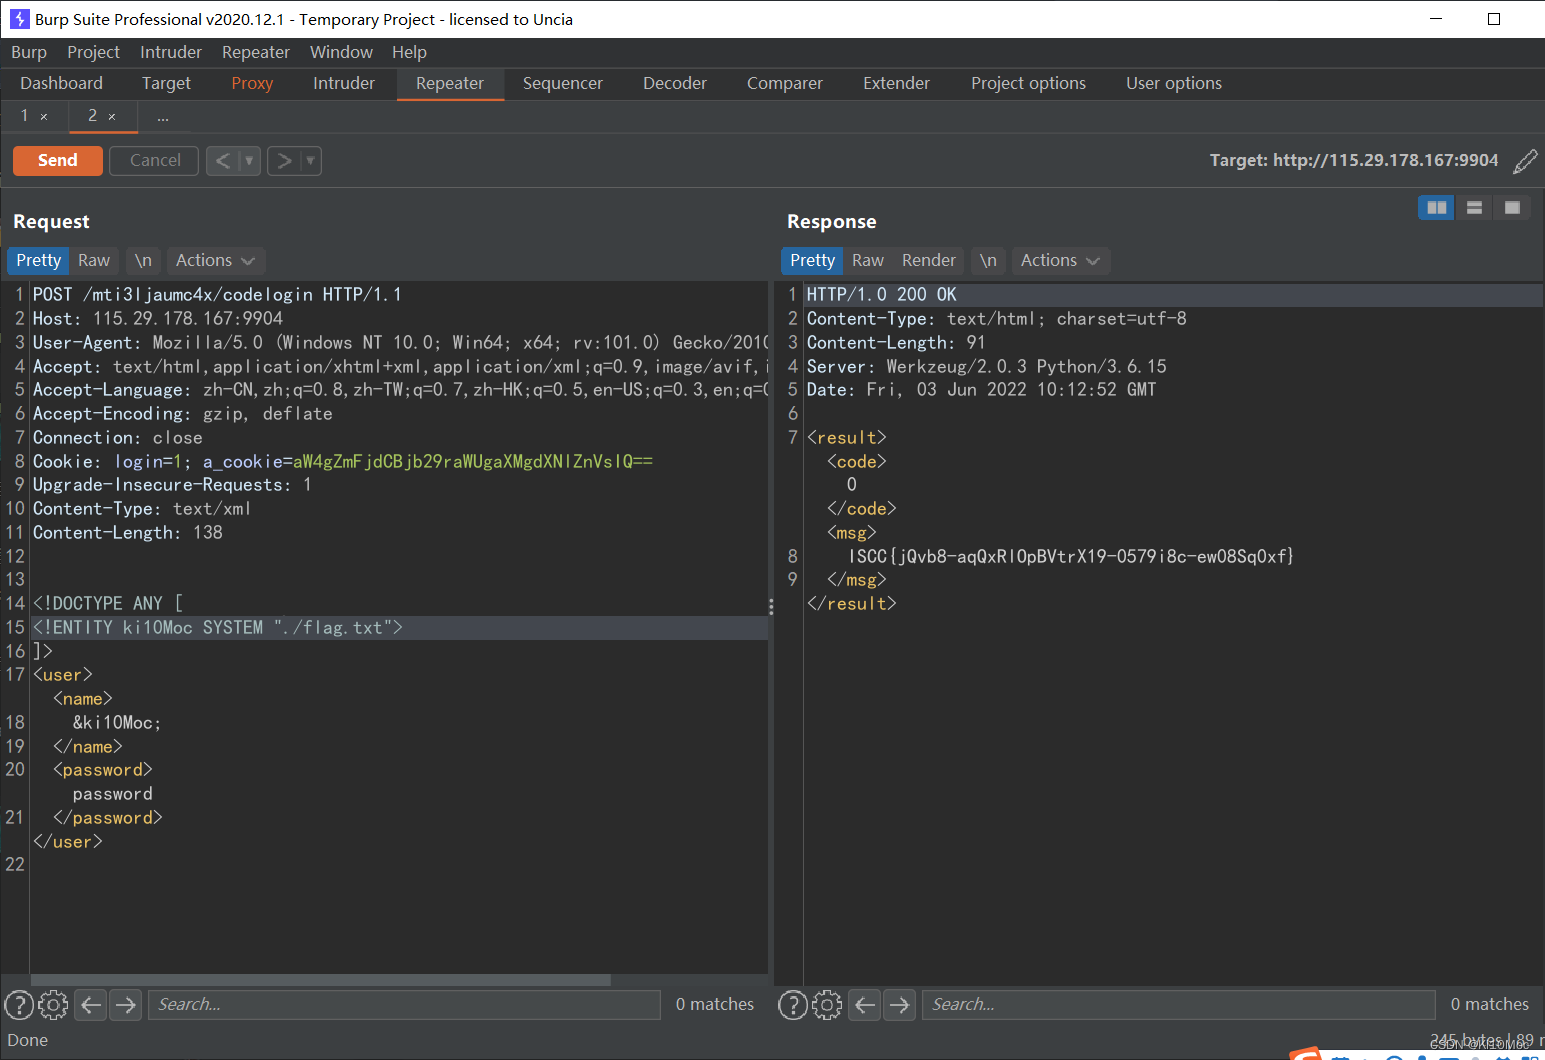The image size is (1545, 1060).
Task: Switch to the Target tab
Action: [166, 84]
